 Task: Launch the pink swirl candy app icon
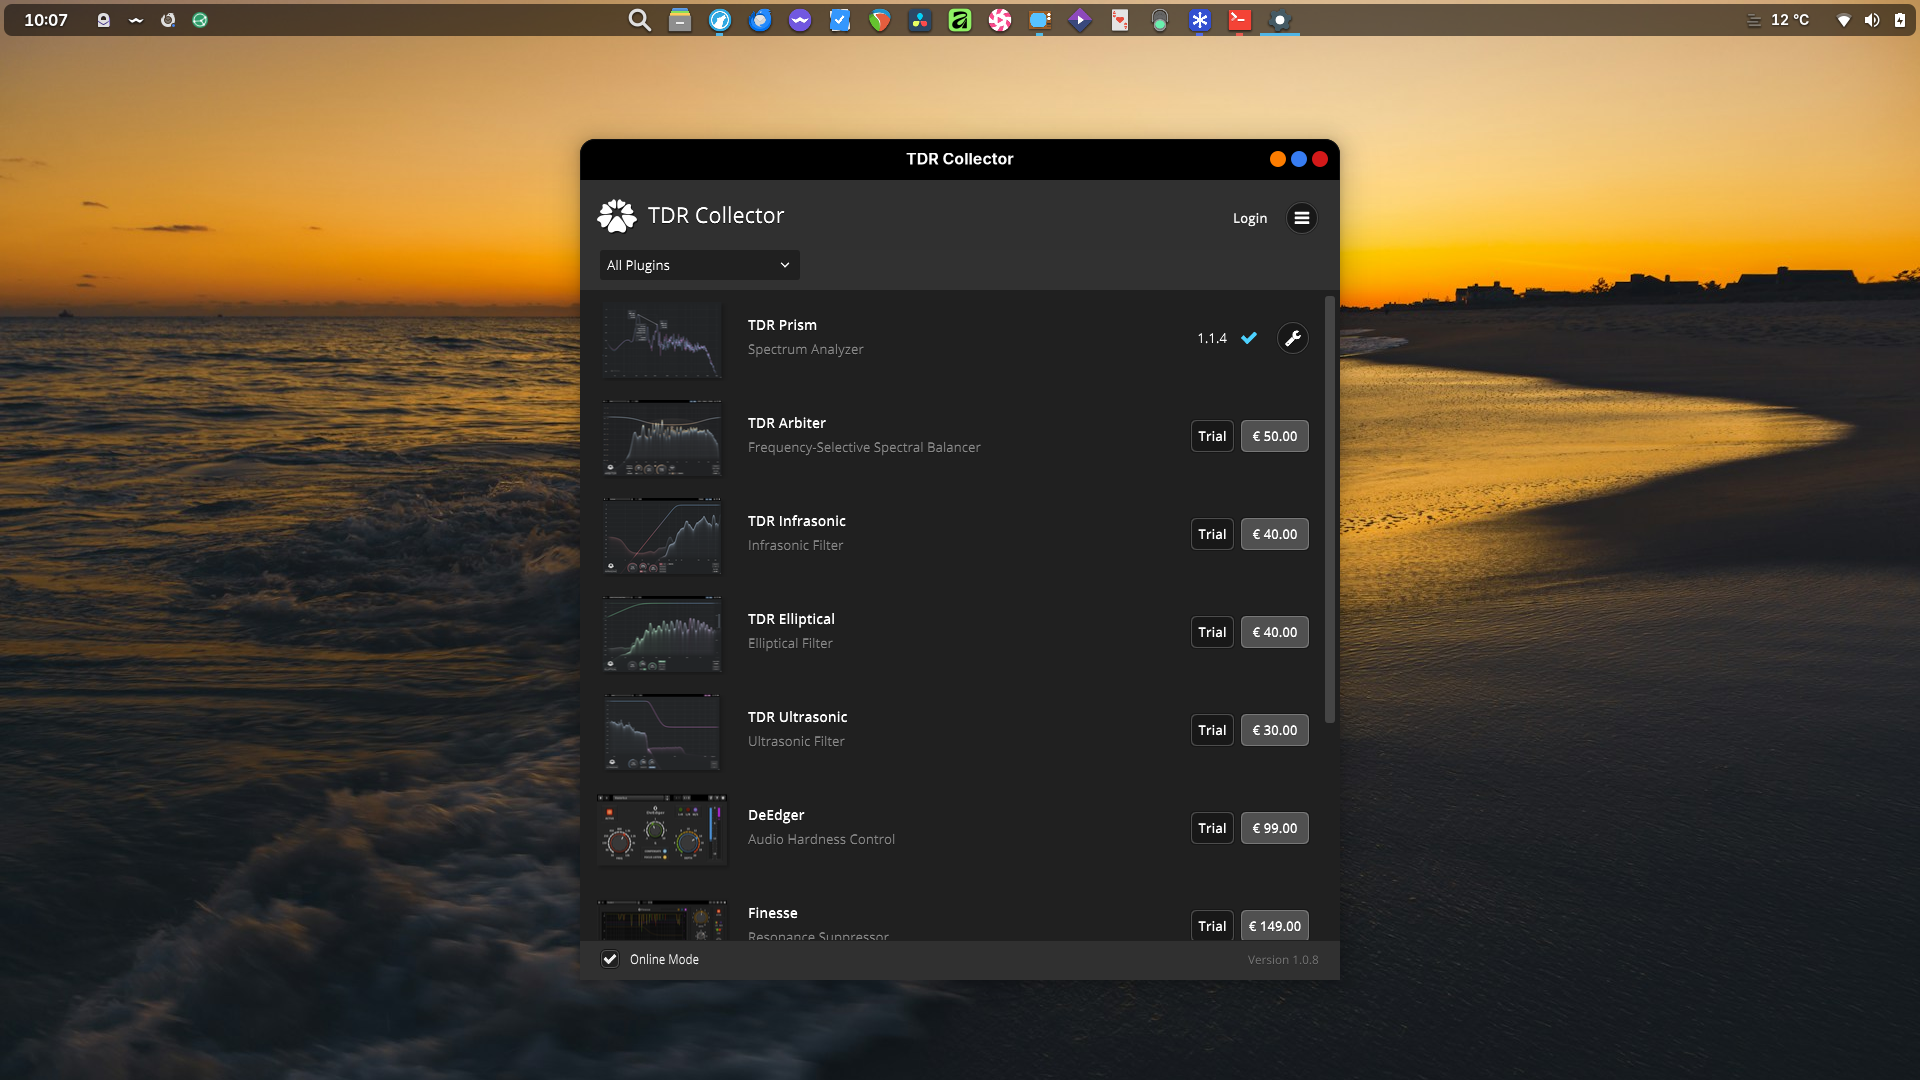tap(1000, 20)
